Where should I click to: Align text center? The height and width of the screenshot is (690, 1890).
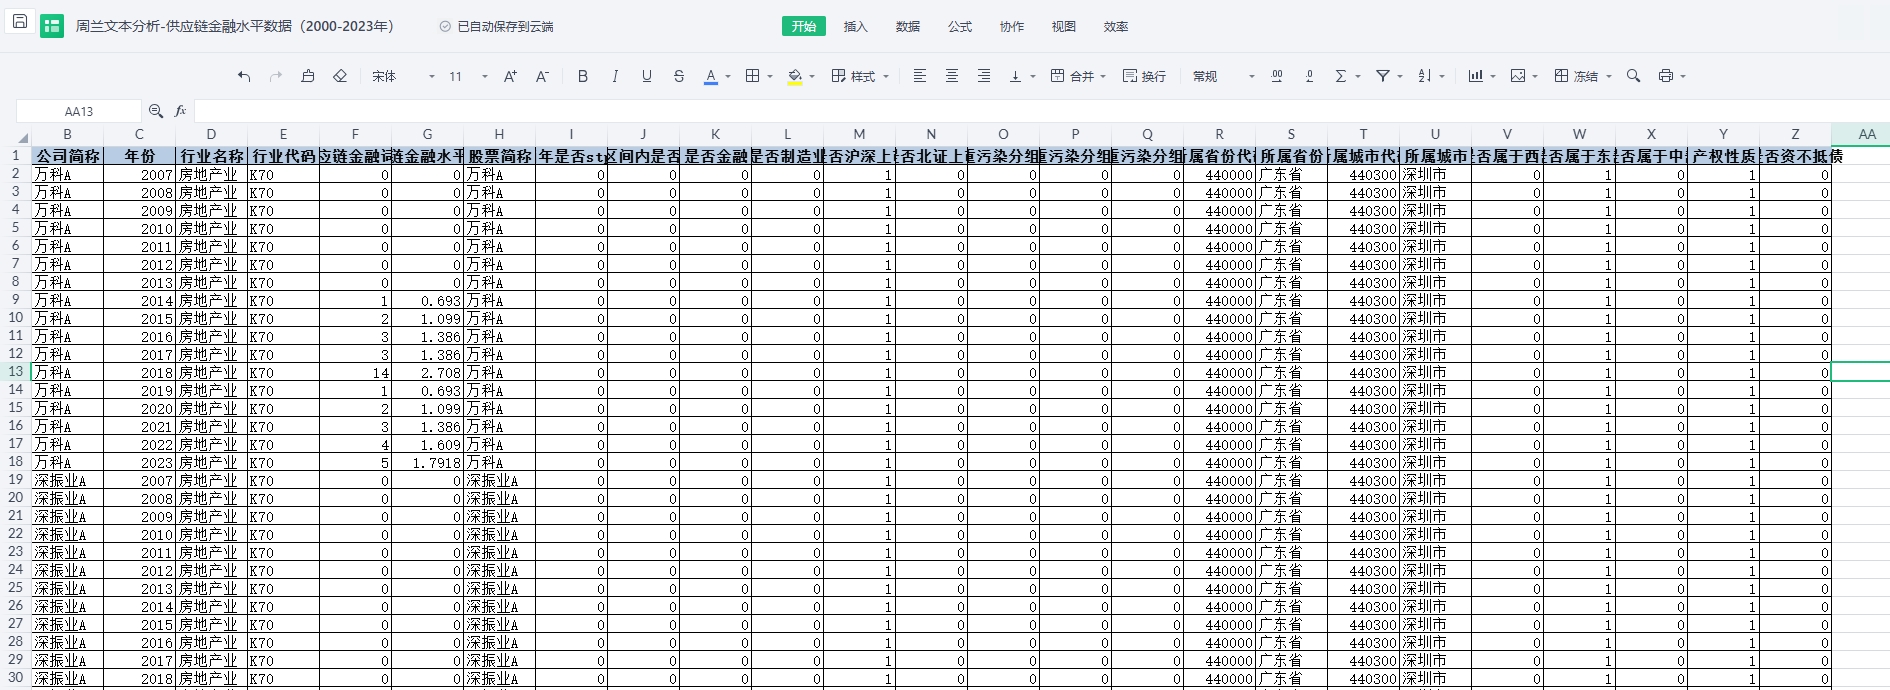[x=952, y=76]
